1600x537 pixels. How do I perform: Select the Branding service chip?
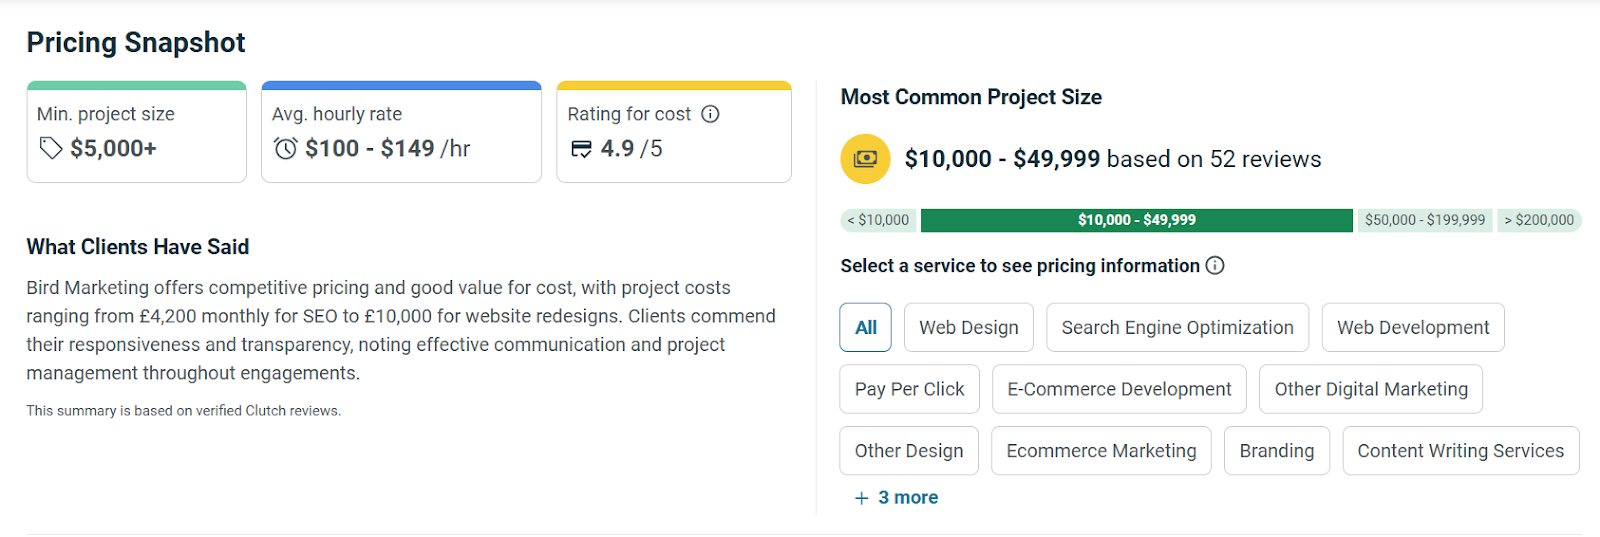click(1276, 451)
